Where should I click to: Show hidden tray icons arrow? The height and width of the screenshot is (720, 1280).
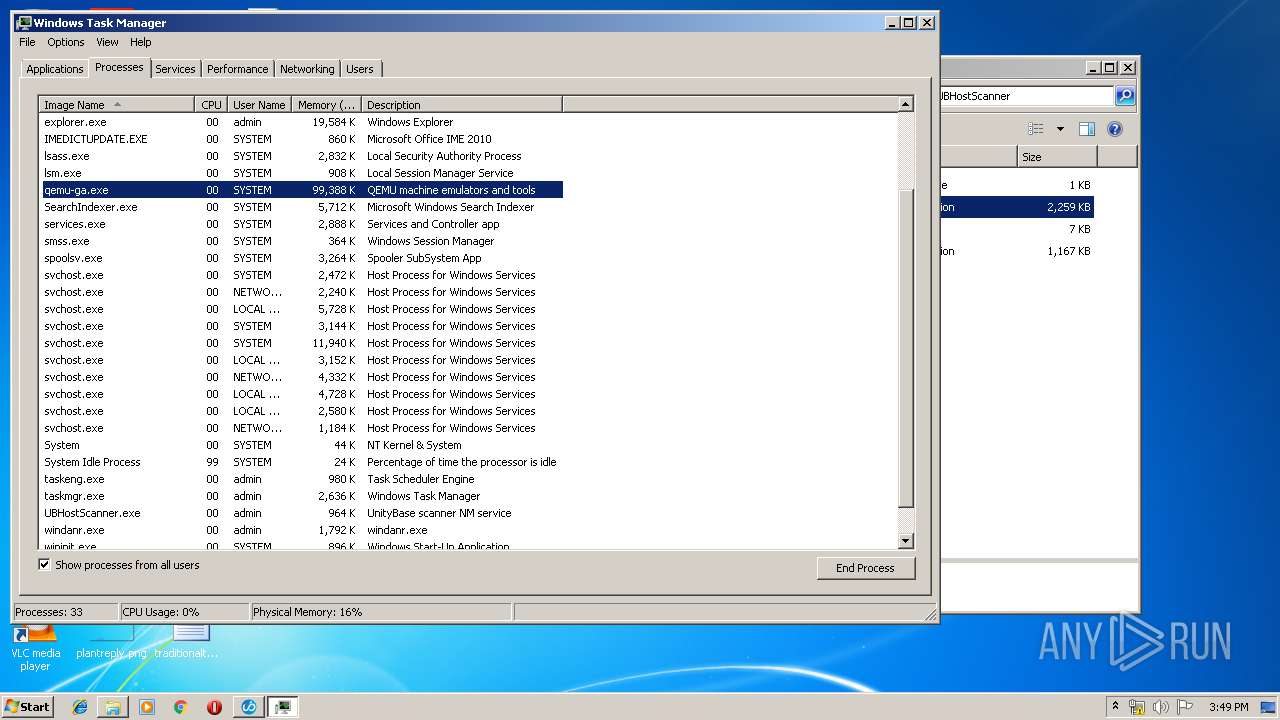[x=1116, y=707]
